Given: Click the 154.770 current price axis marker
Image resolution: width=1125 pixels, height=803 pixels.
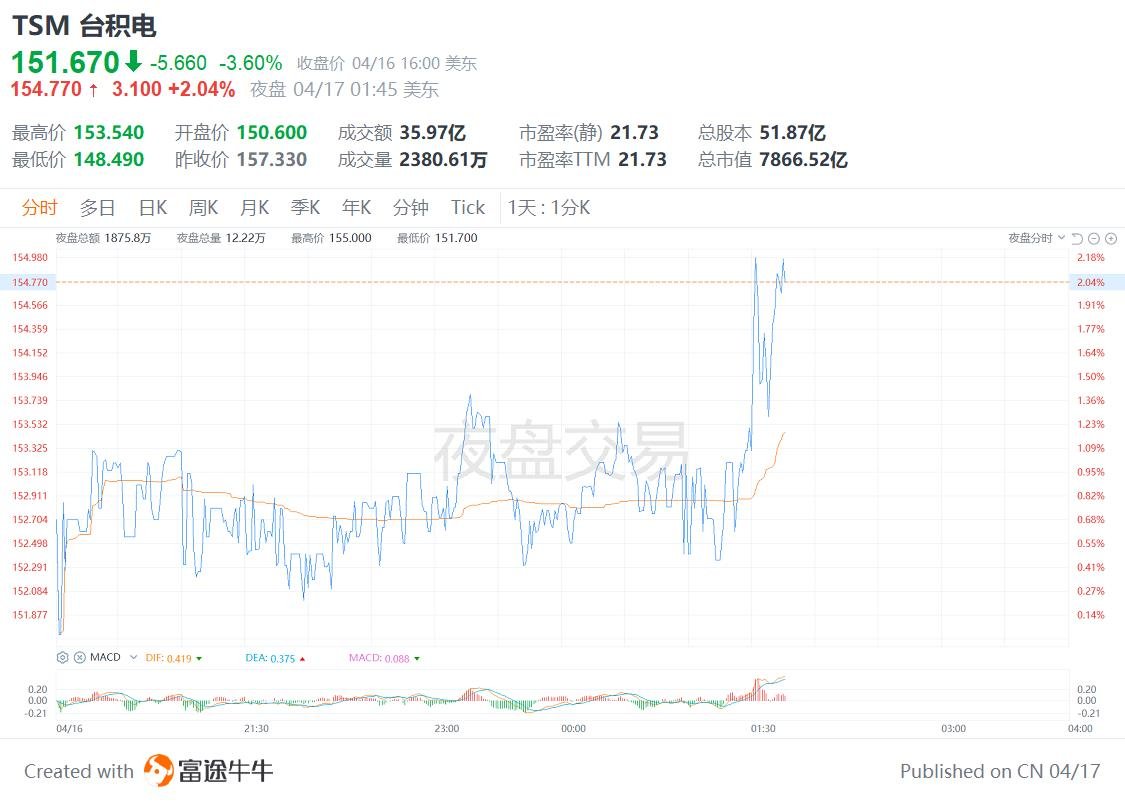Looking at the screenshot, I should click(x=29, y=282).
